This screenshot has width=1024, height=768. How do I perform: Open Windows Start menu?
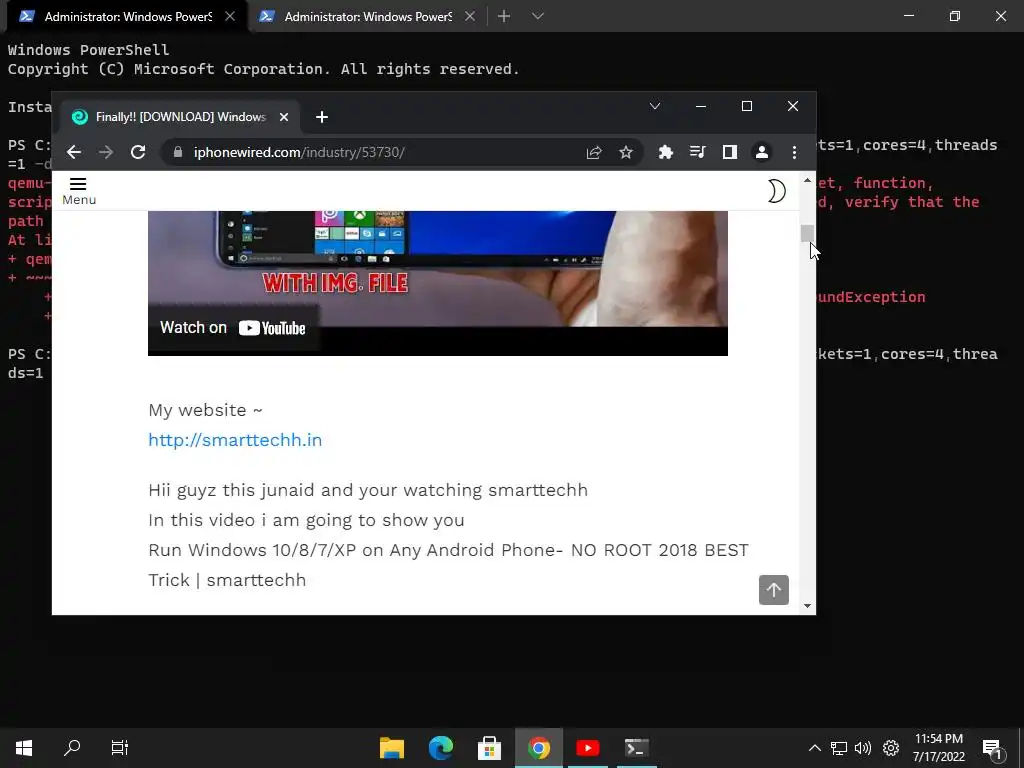24,748
